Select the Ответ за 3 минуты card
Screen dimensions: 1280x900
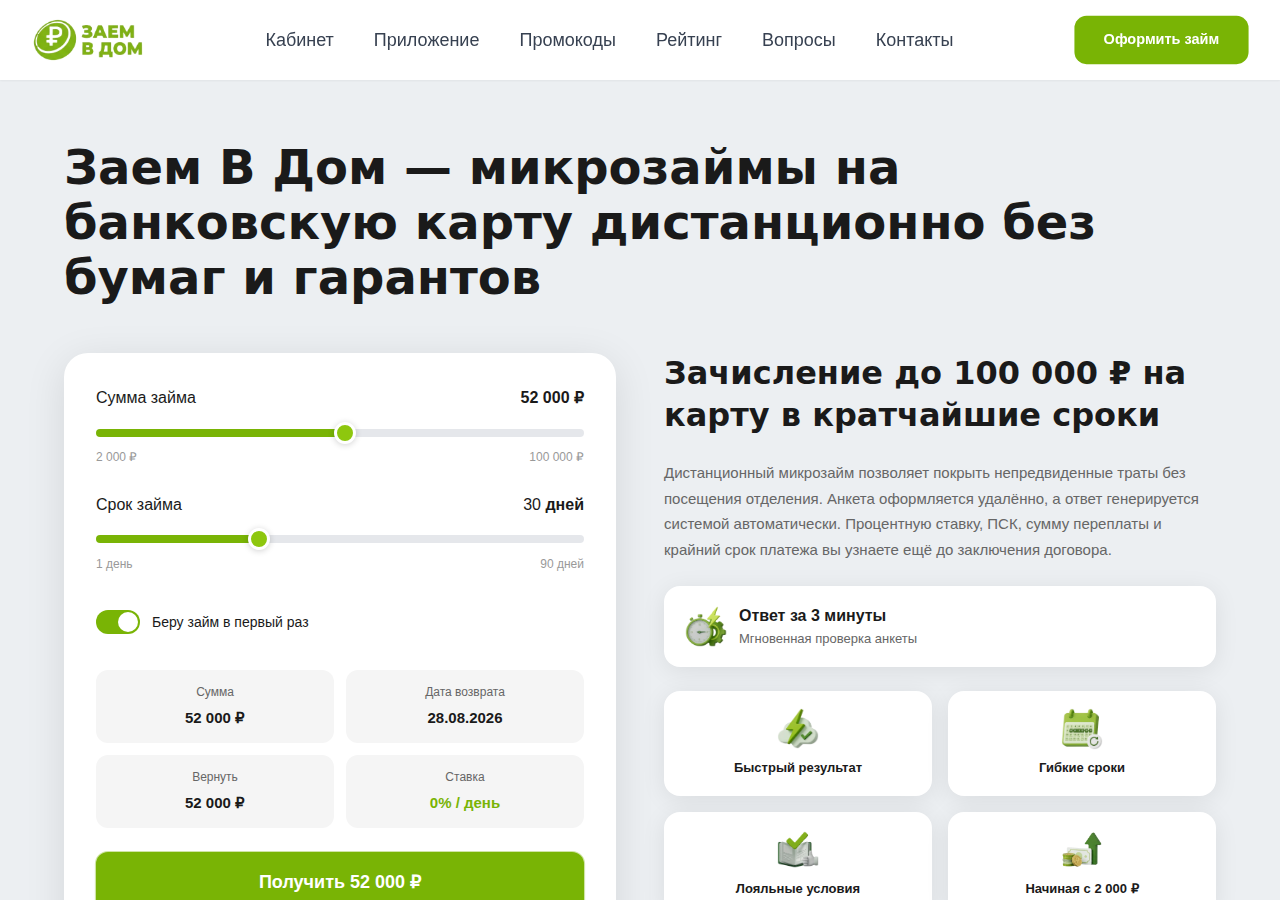[940, 627]
